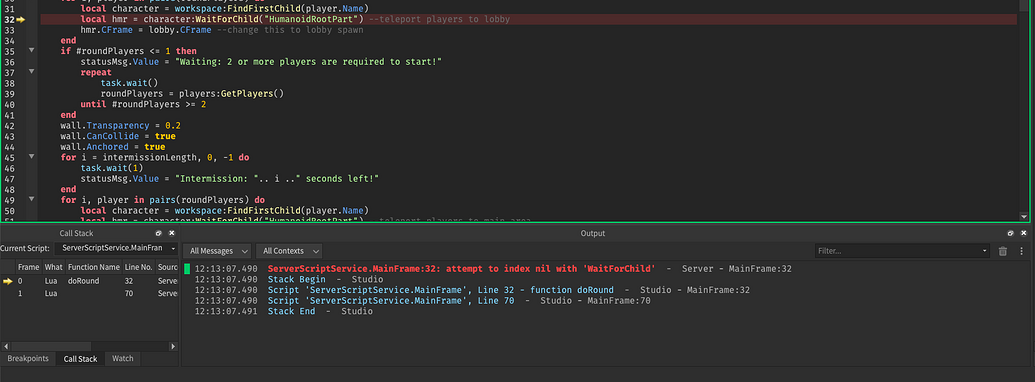Undock the Output panel with float icon
This screenshot has height=382, width=1035.
point(1010,234)
